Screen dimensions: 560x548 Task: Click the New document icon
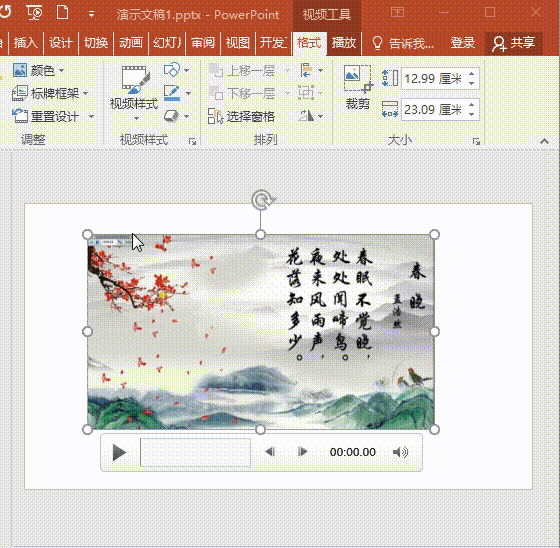point(62,13)
